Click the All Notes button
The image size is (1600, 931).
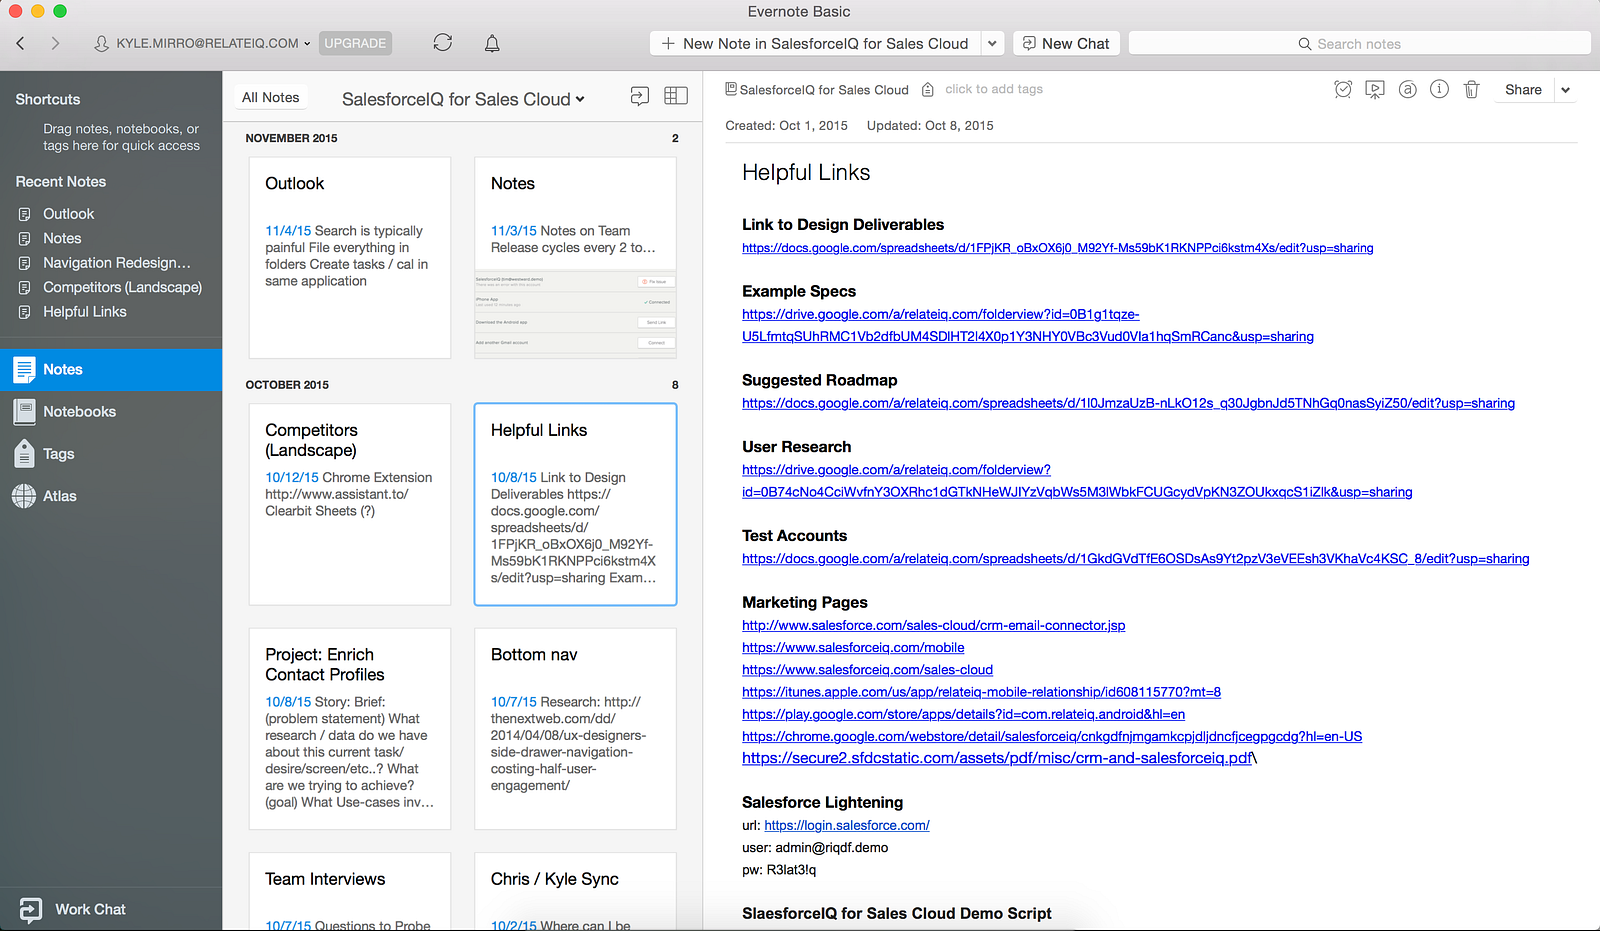[270, 97]
